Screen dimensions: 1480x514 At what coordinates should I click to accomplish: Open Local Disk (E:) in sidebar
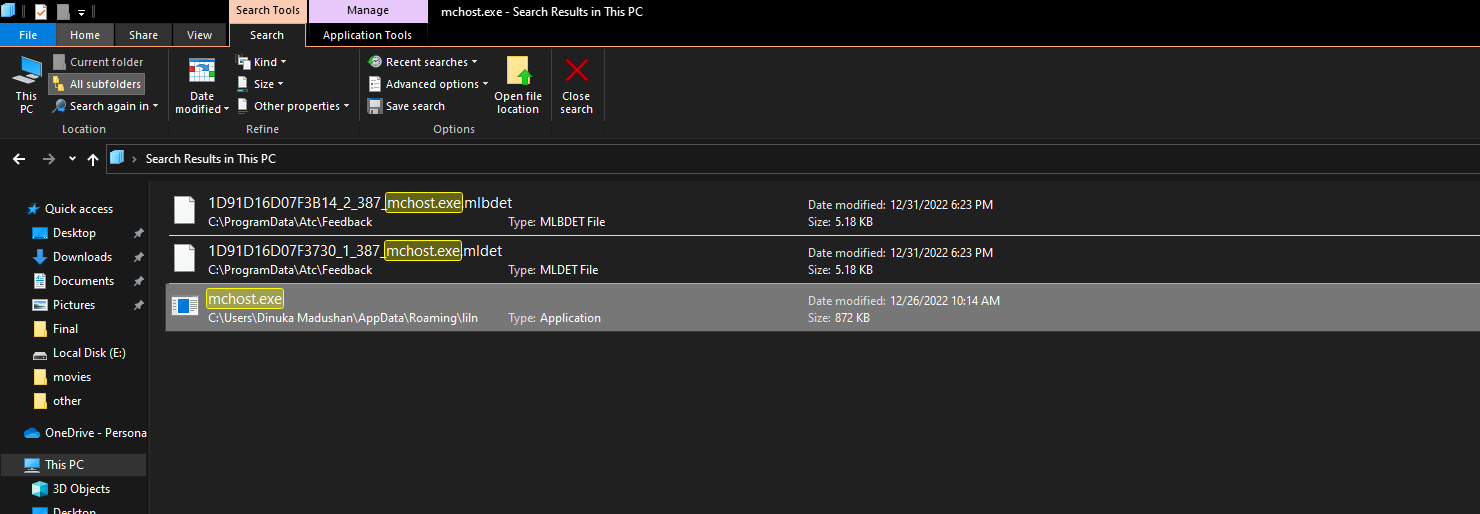(x=89, y=353)
